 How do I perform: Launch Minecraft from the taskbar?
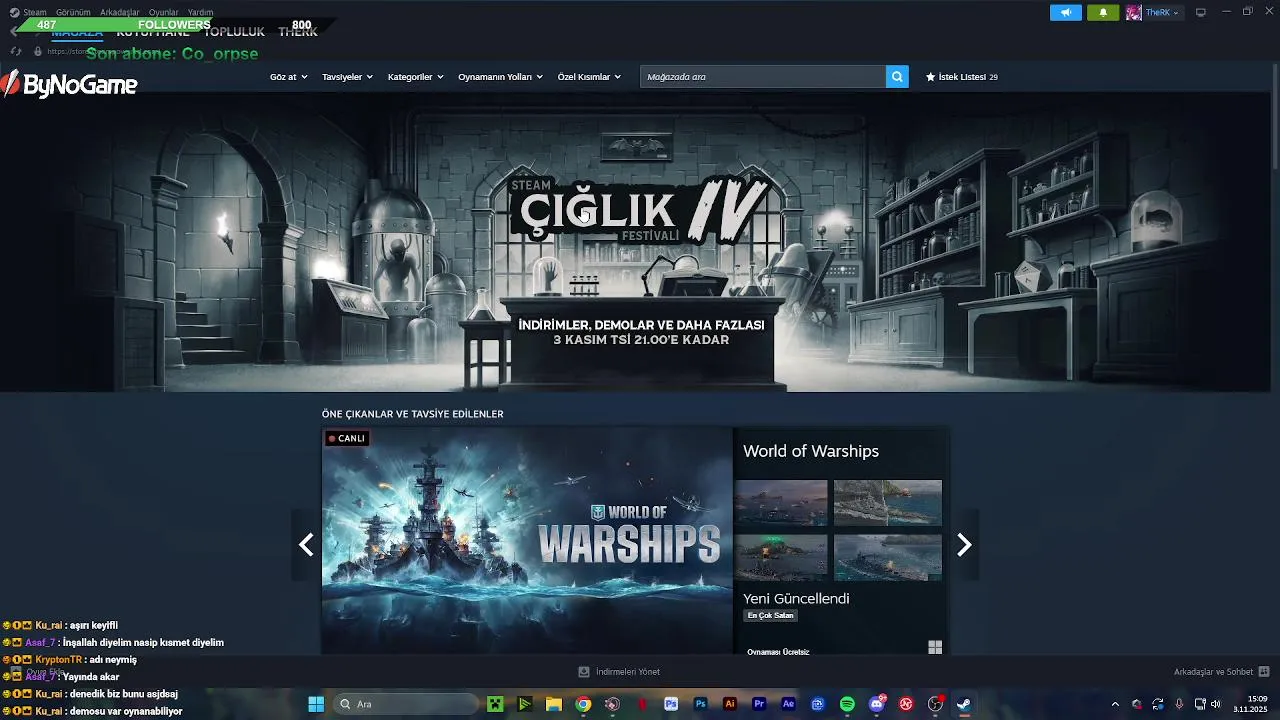(495, 704)
